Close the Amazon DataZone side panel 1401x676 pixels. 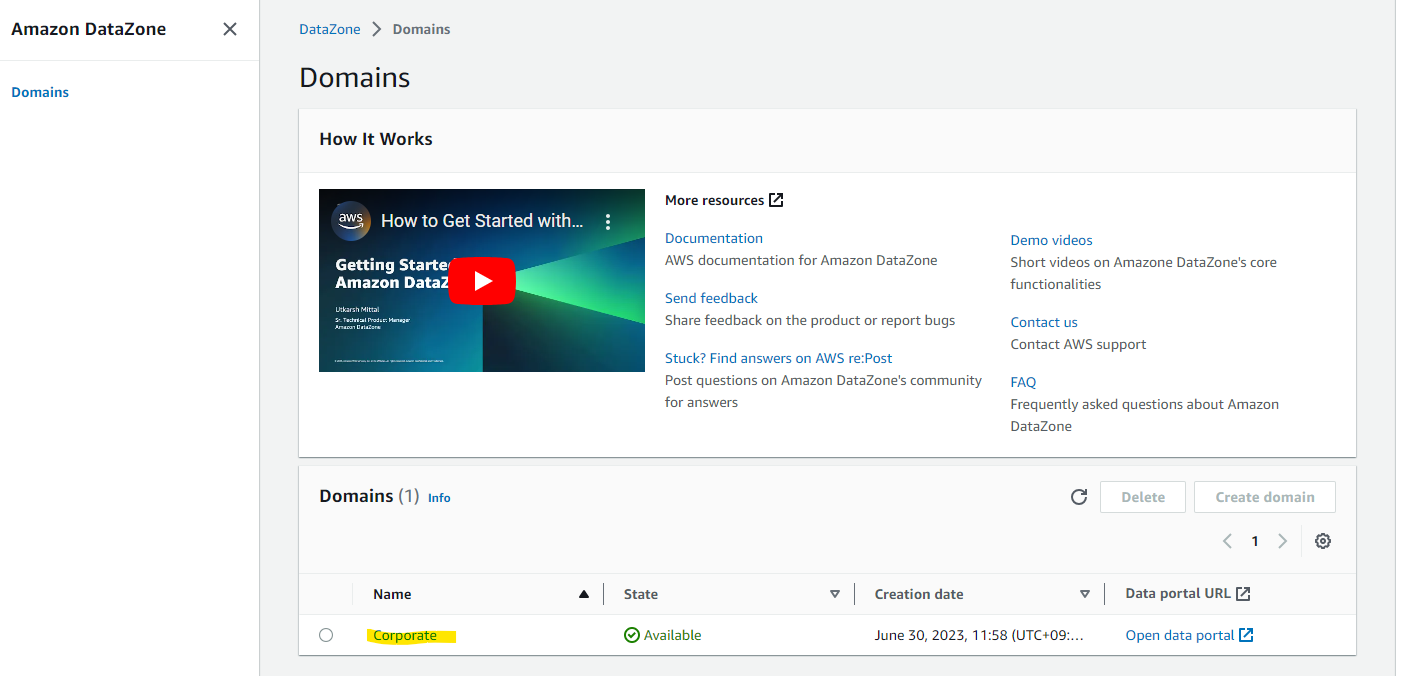click(x=230, y=29)
